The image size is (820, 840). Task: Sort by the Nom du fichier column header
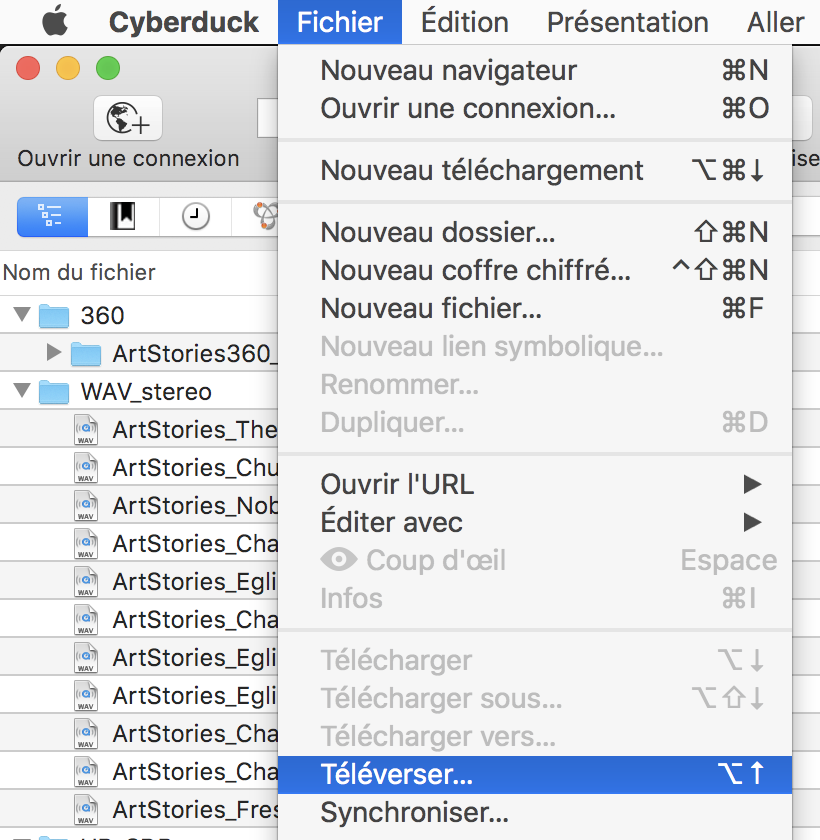coord(80,272)
